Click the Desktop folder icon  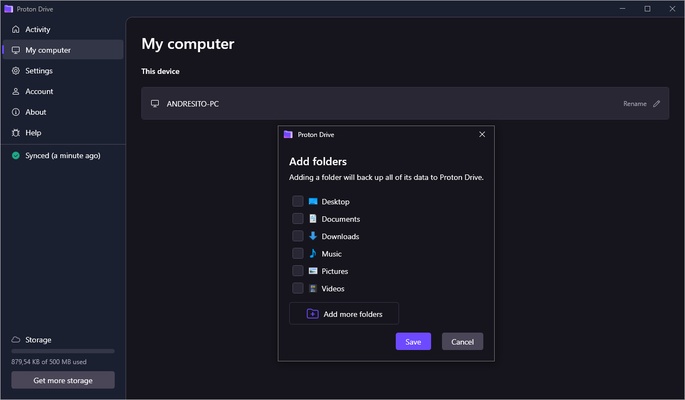coord(313,201)
